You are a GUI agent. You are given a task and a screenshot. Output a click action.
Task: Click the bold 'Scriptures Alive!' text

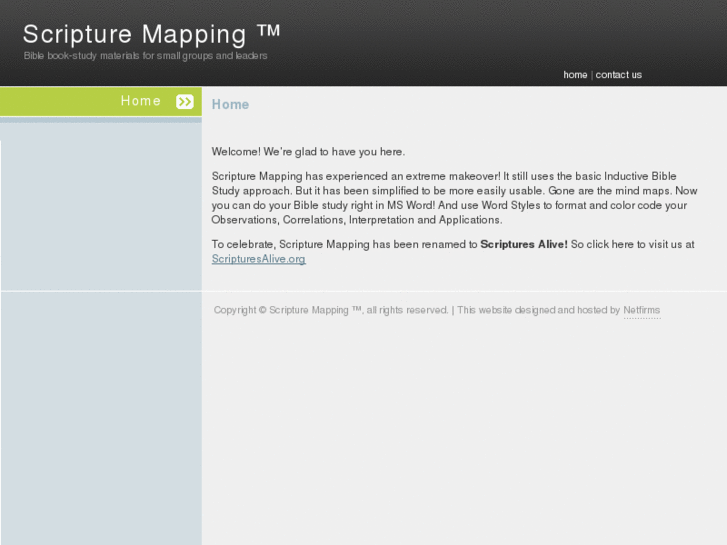tap(524, 244)
